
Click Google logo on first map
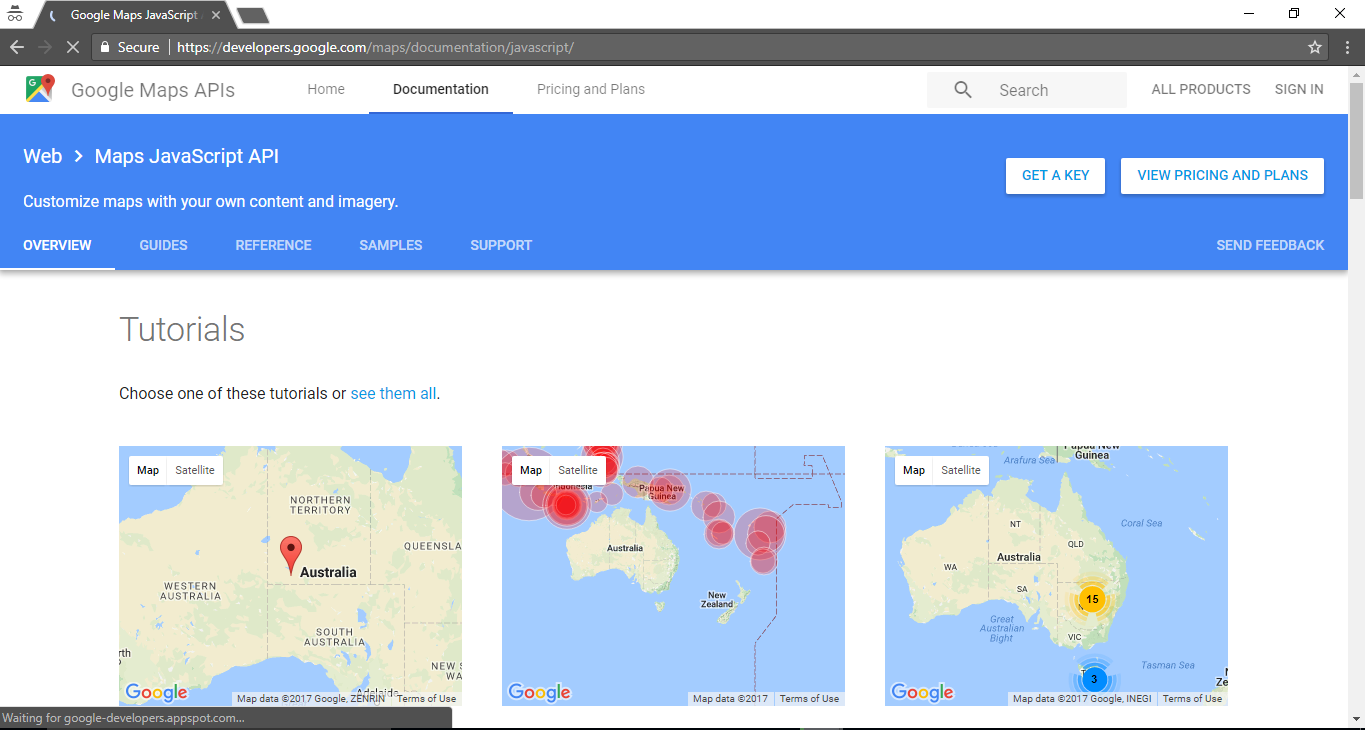[156, 692]
